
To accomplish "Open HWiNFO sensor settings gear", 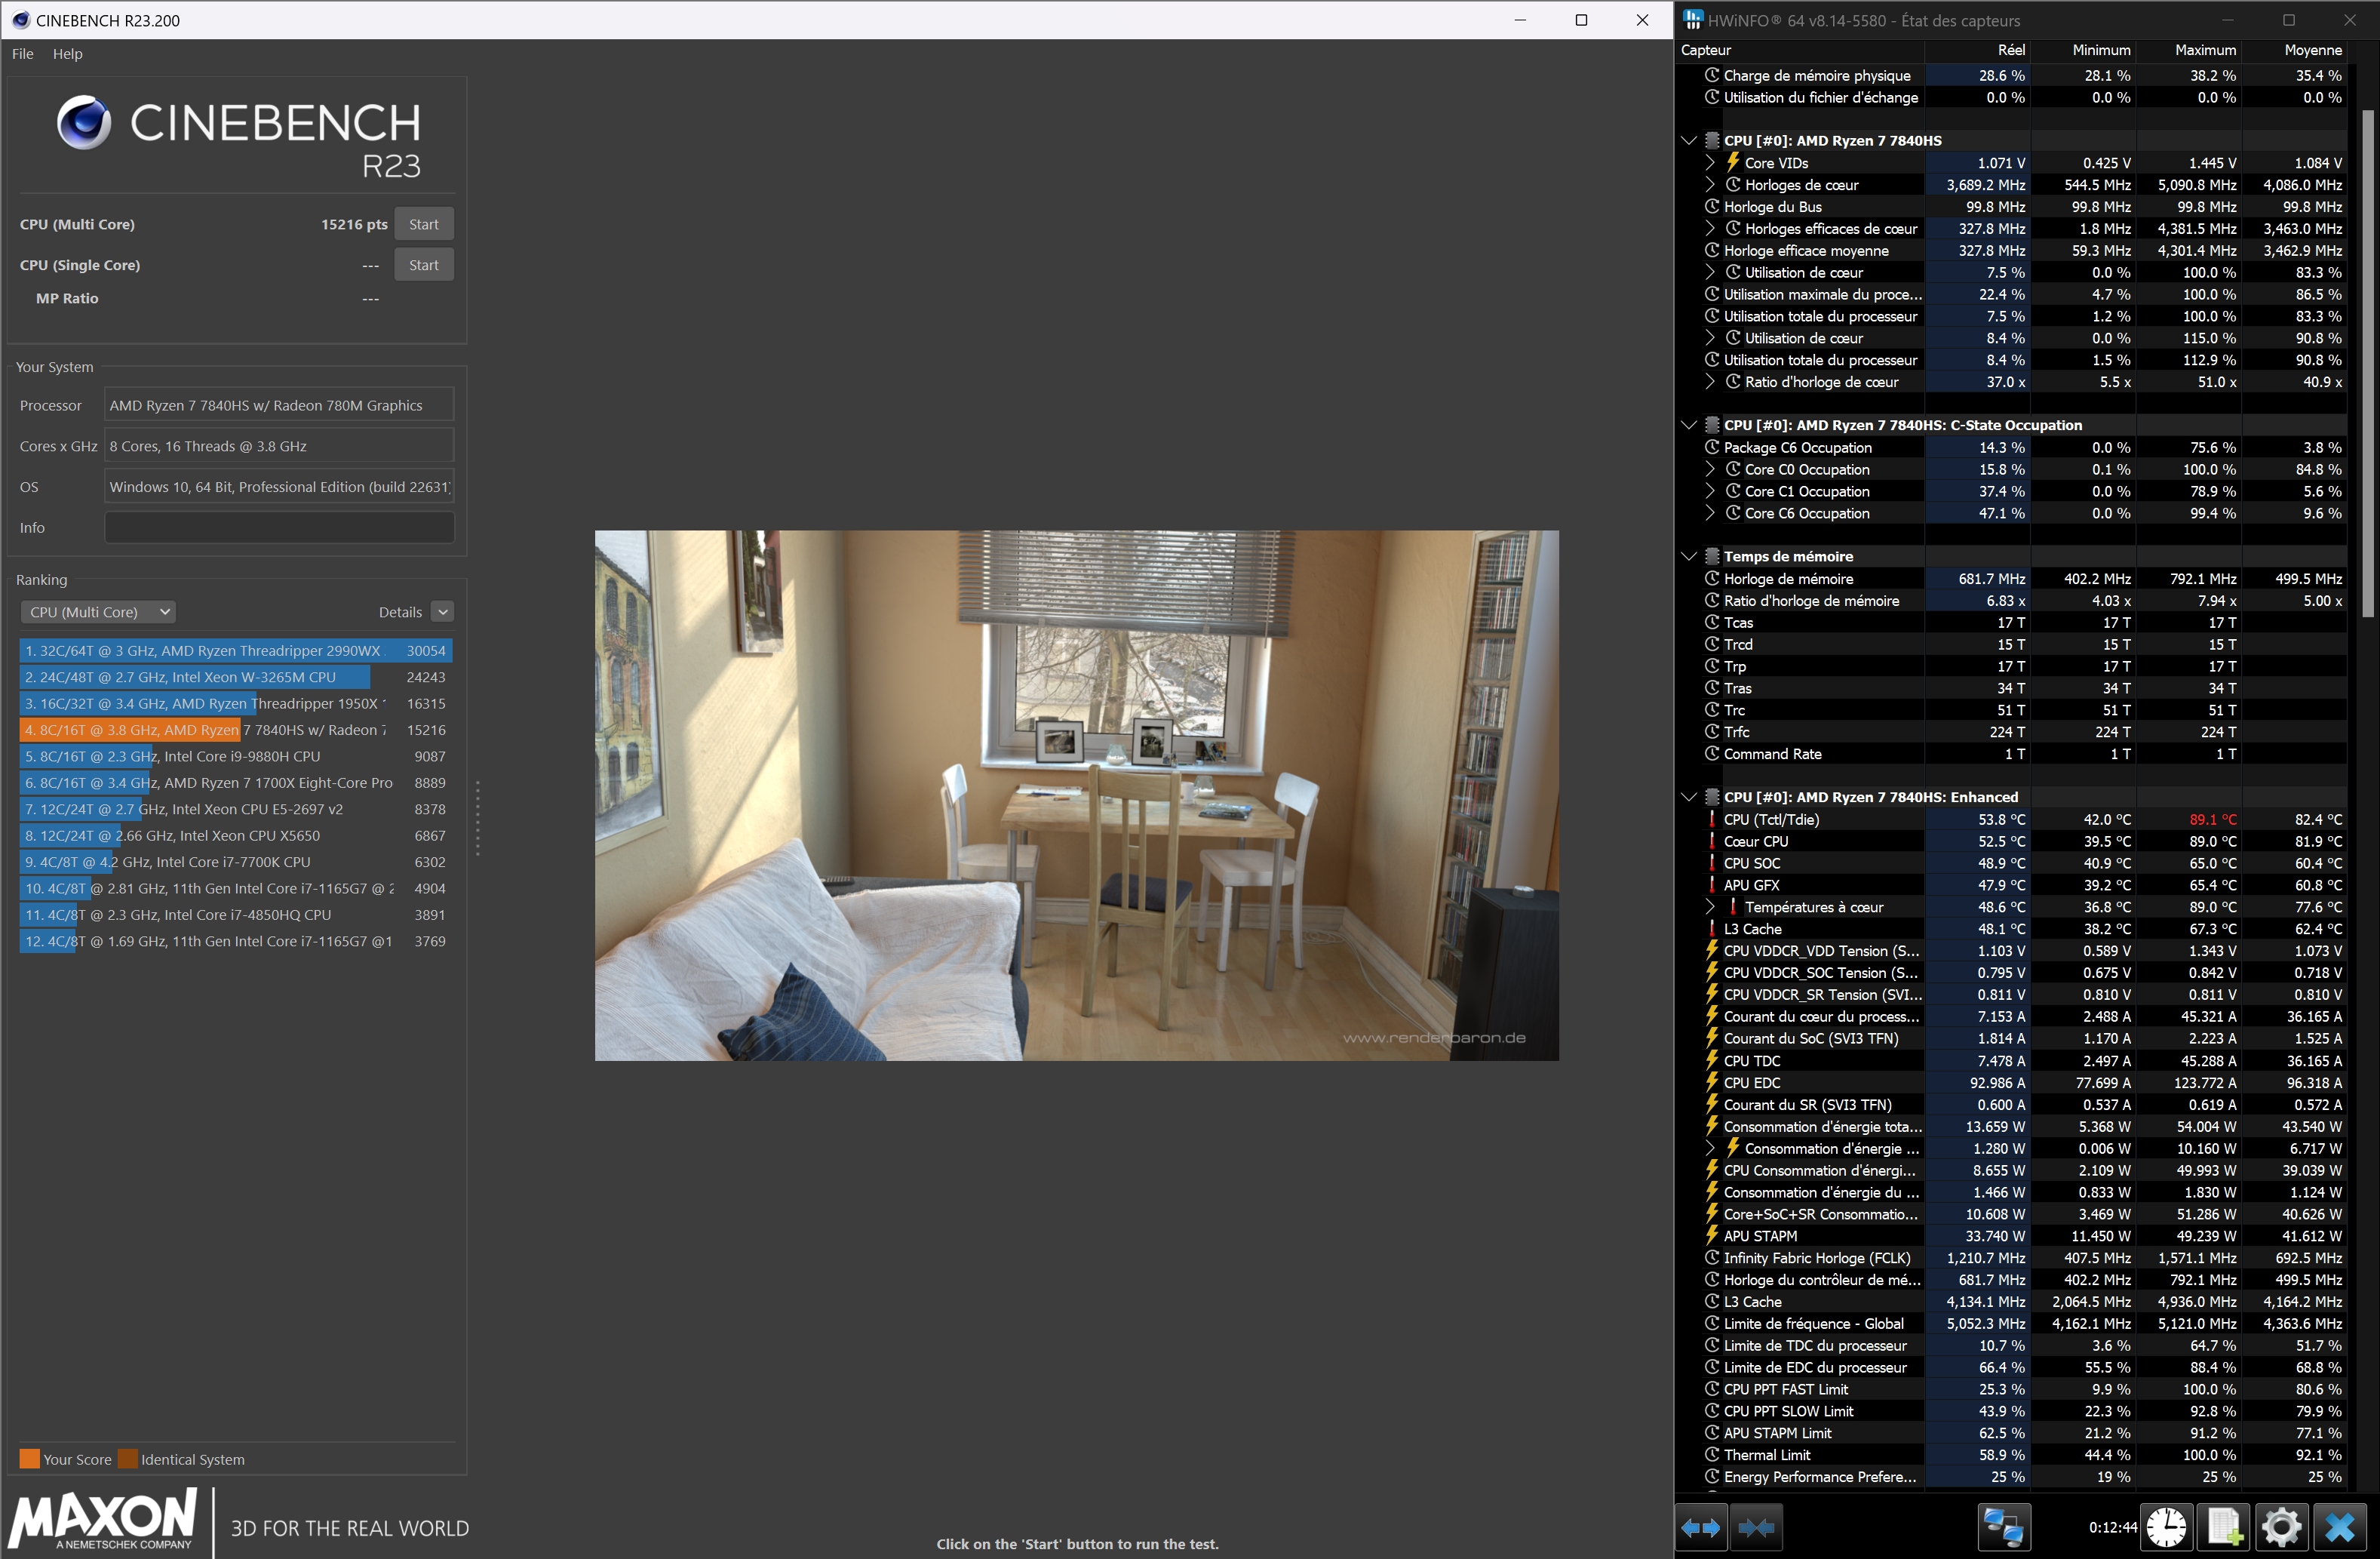I will pyautogui.click(x=2281, y=1527).
